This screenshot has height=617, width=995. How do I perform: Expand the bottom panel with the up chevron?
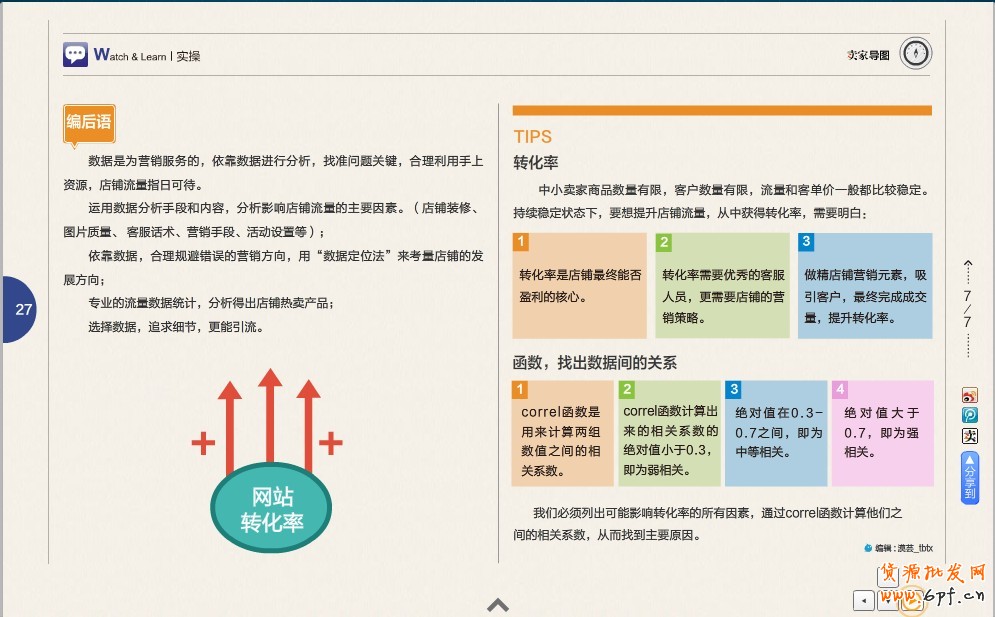pos(497,604)
